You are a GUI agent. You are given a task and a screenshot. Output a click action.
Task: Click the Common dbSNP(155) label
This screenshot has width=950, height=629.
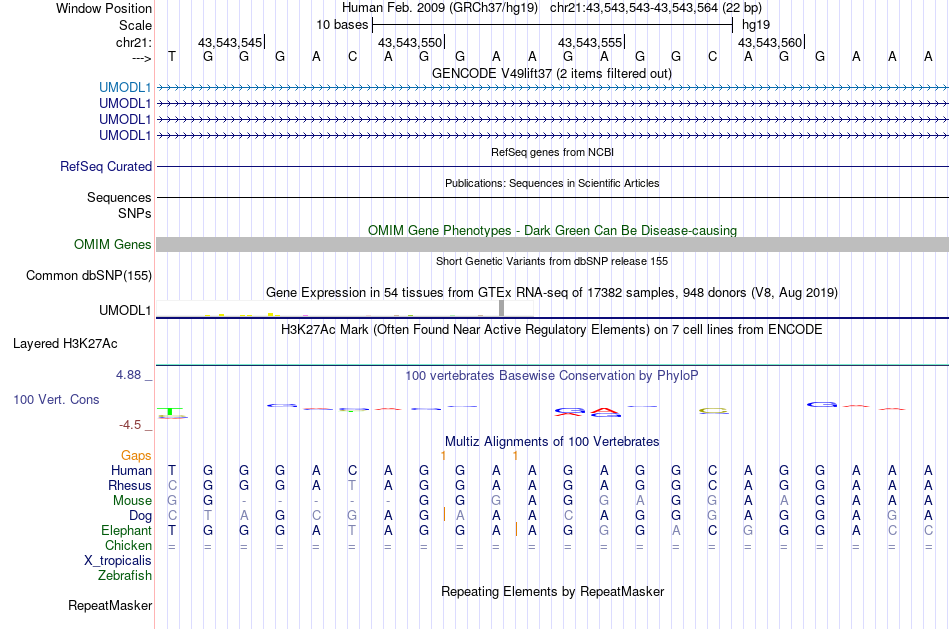pos(89,276)
